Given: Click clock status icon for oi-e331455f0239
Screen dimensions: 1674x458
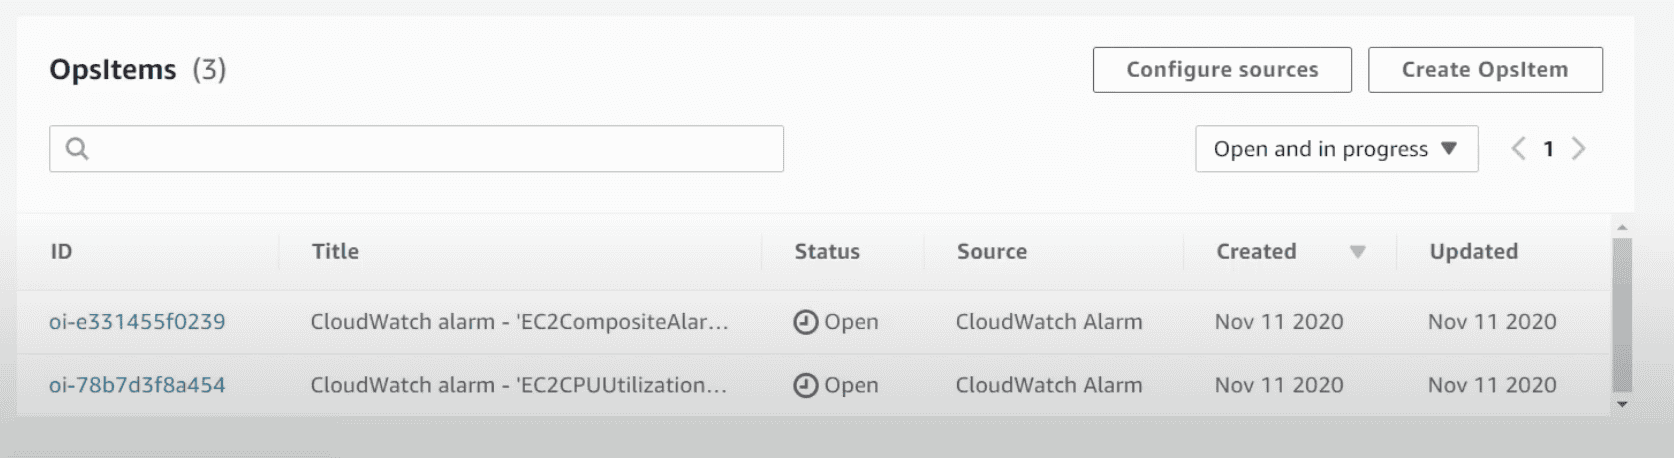Looking at the screenshot, I should coord(805,322).
